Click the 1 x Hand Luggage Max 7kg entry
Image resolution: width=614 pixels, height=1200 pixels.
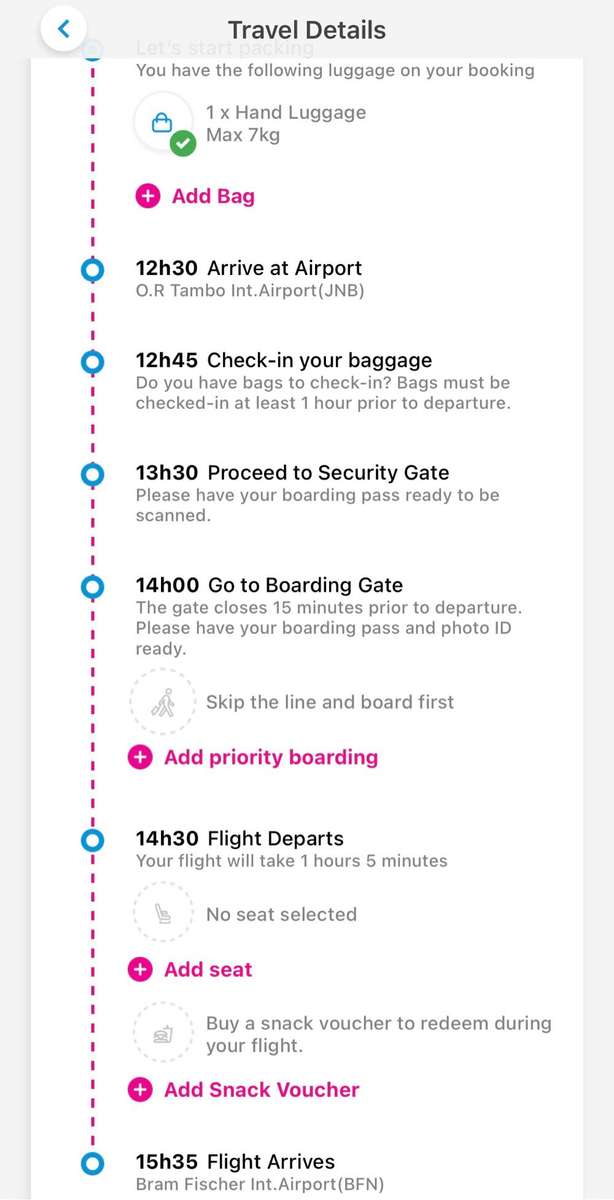[x=285, y=125]
